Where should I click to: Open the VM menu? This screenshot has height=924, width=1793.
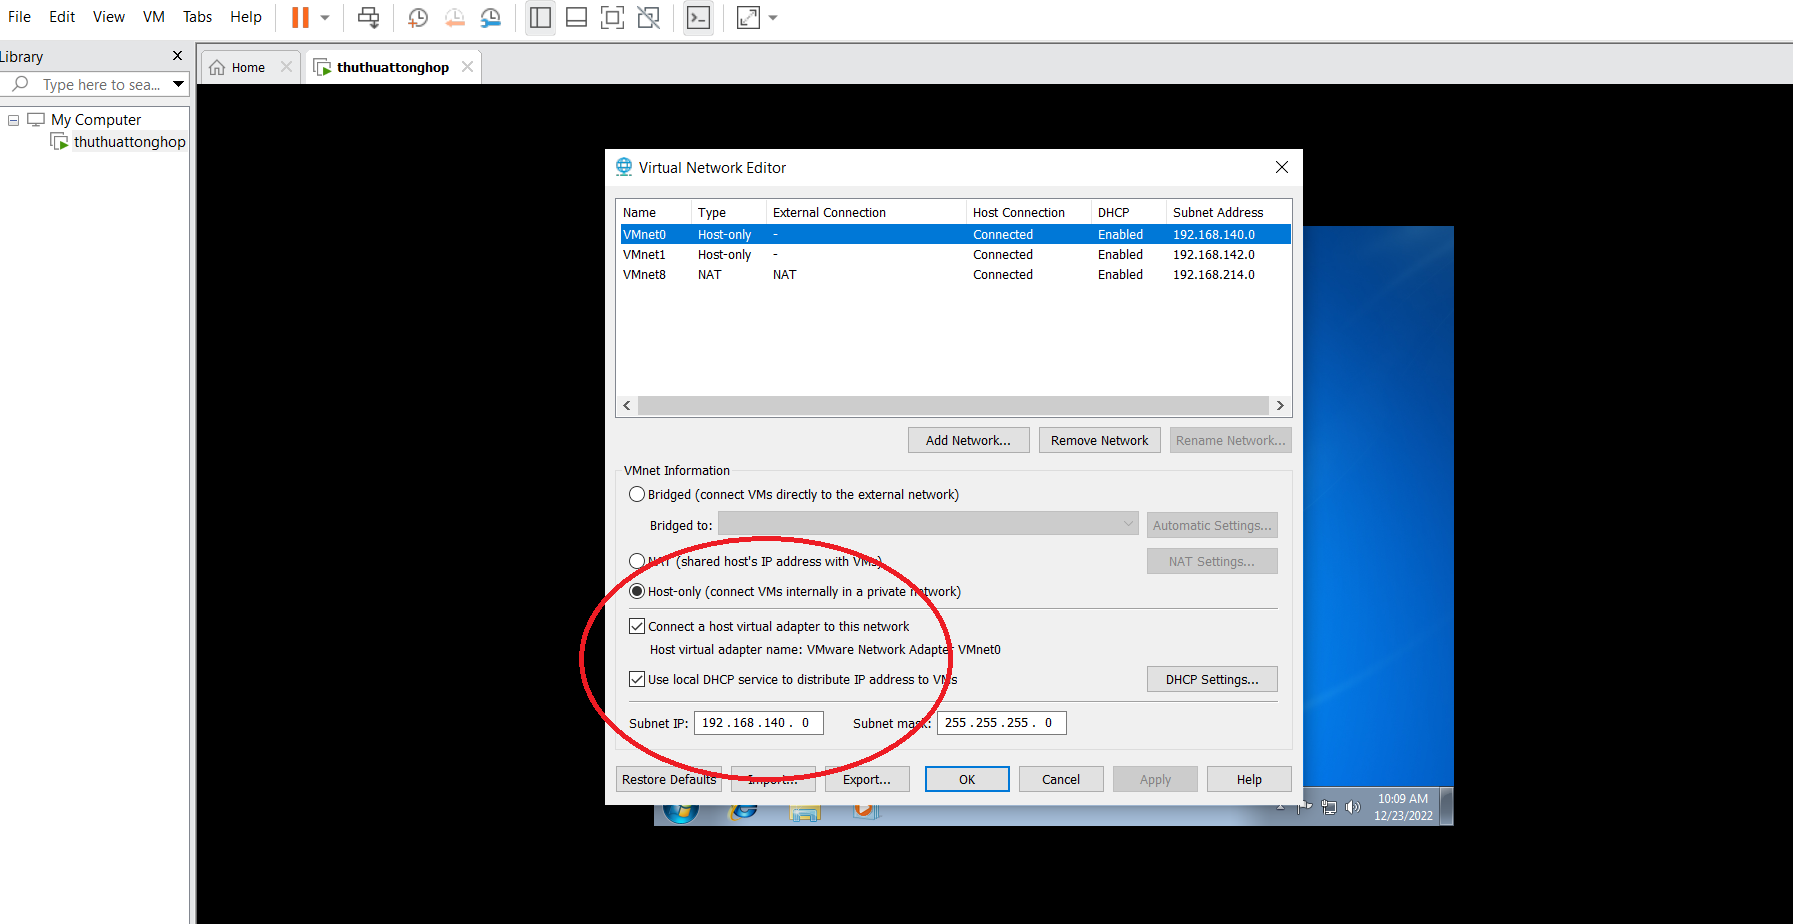(153, 16)
